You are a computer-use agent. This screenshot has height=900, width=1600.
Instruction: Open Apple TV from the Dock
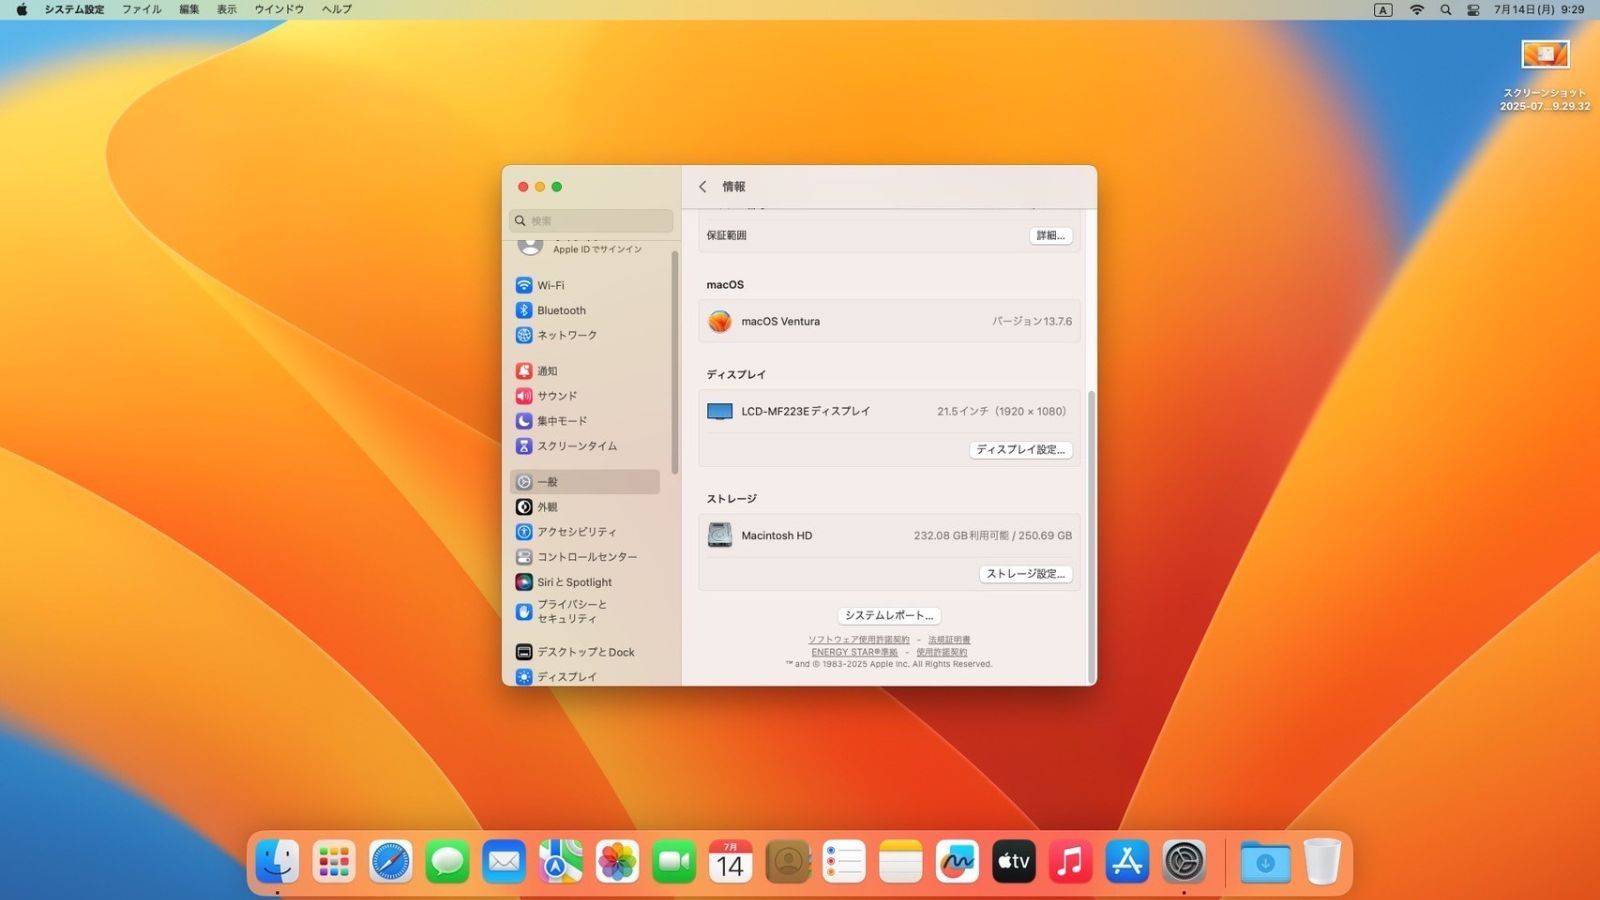point(1014,861)
